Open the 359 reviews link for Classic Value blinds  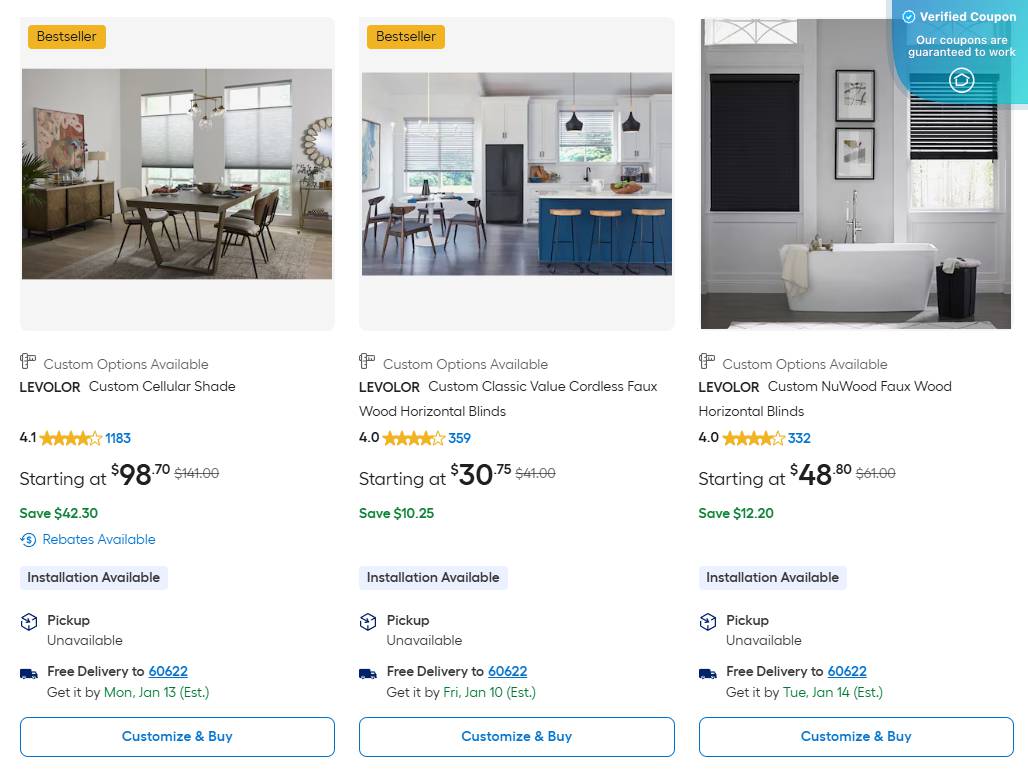pyautogui.click(x=456, y=438)
